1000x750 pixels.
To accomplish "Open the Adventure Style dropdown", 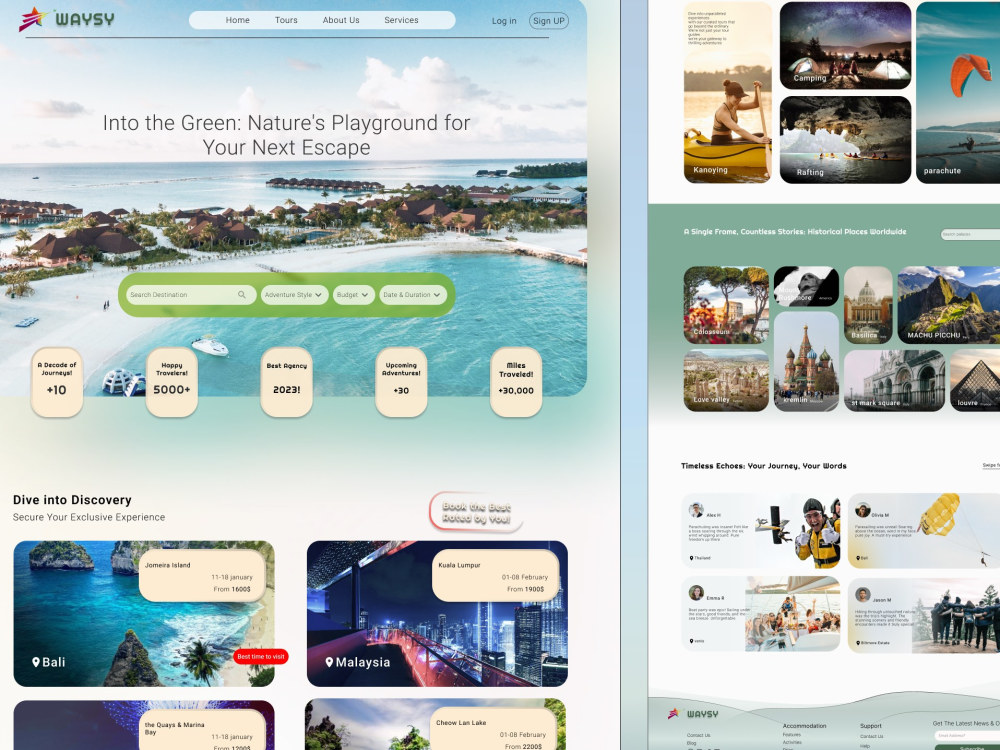I will 294,295.
